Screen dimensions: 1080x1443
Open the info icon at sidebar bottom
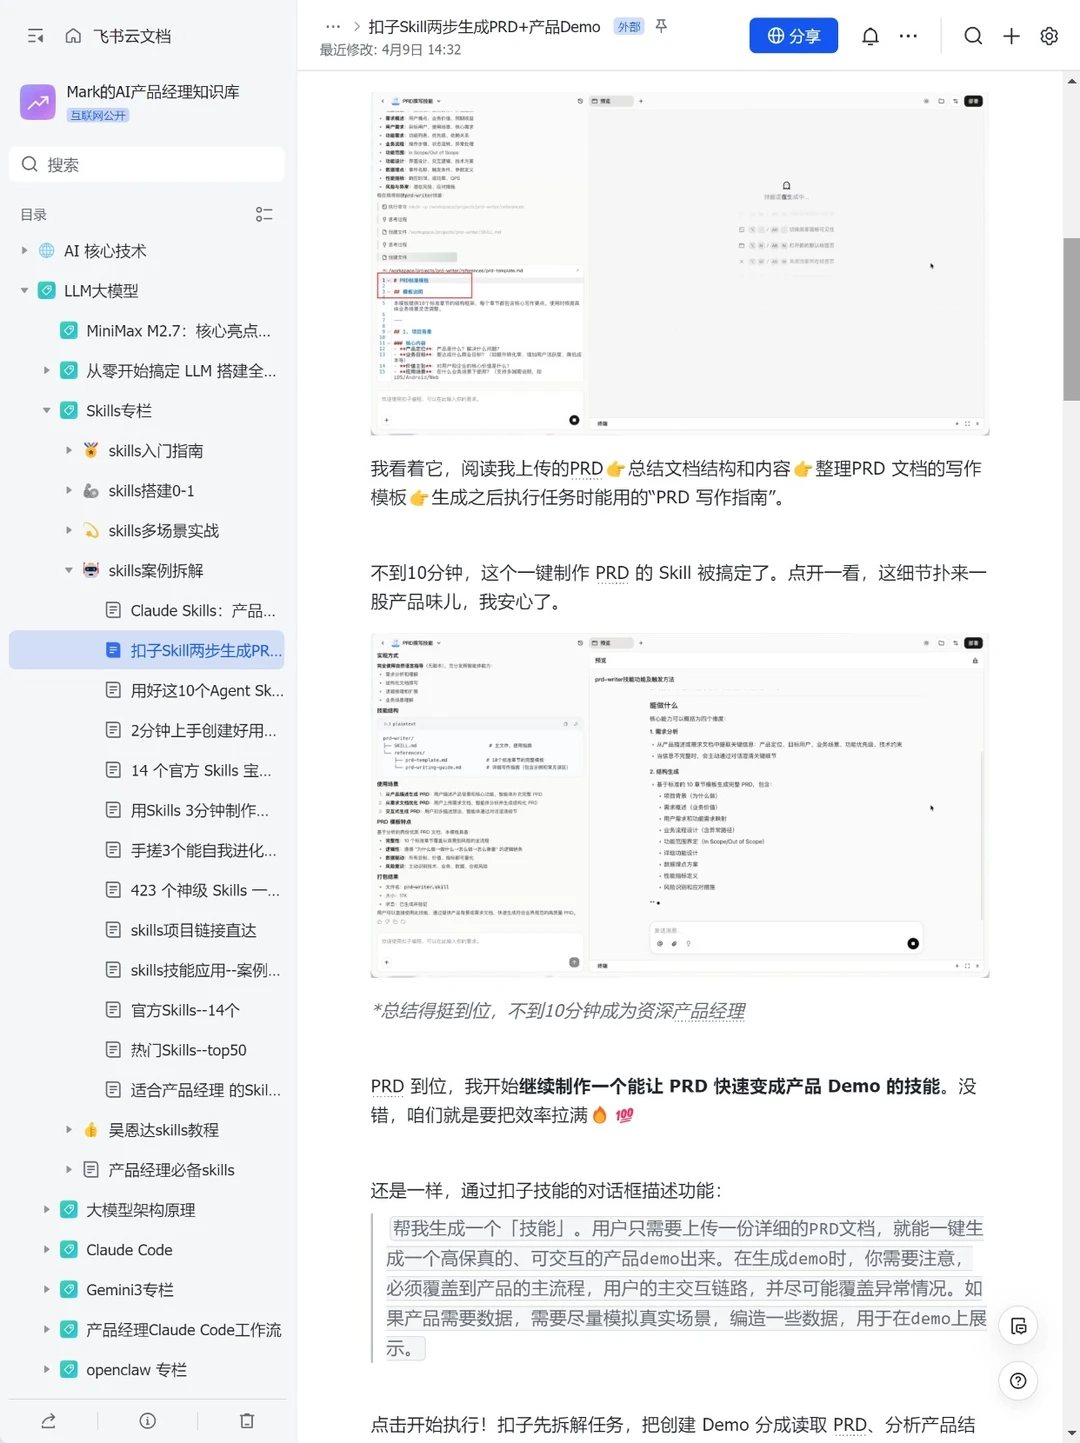[148, 1421]
